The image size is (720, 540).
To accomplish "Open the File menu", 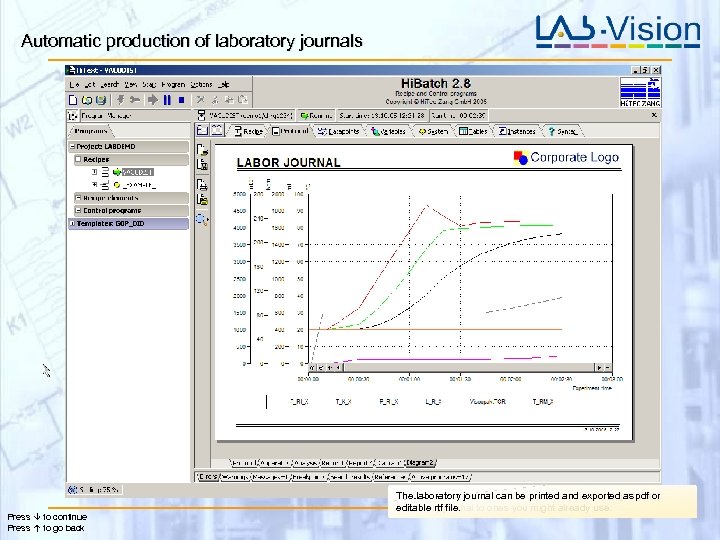I will (x=74, y=84).
